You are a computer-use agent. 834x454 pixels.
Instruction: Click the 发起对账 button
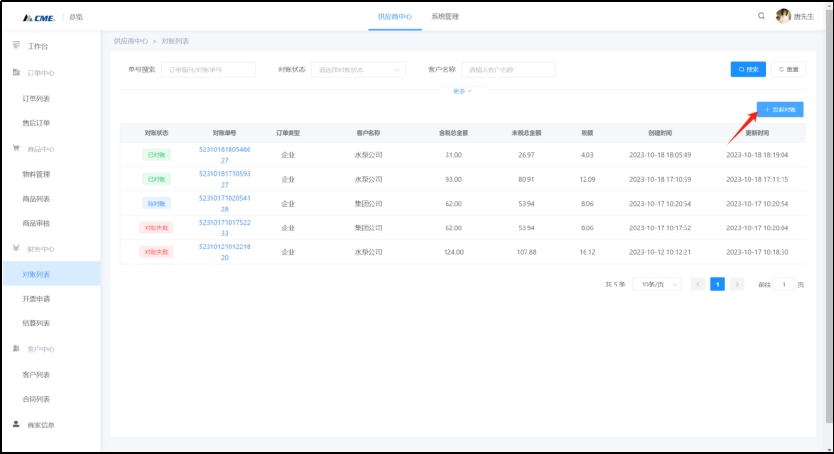[x=779, y=108]
